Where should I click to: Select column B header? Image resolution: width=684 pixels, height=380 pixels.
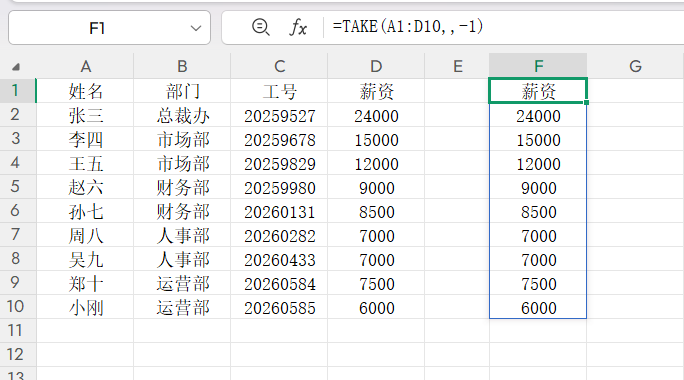click(x=182, y=66)
